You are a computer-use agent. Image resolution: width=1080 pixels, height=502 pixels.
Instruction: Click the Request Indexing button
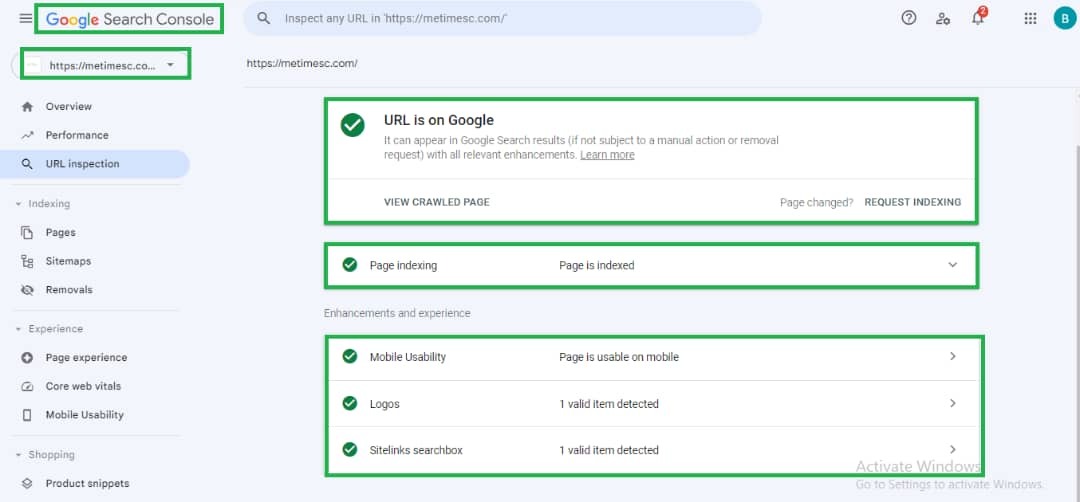pyautogui.click(x=912, y=202)
